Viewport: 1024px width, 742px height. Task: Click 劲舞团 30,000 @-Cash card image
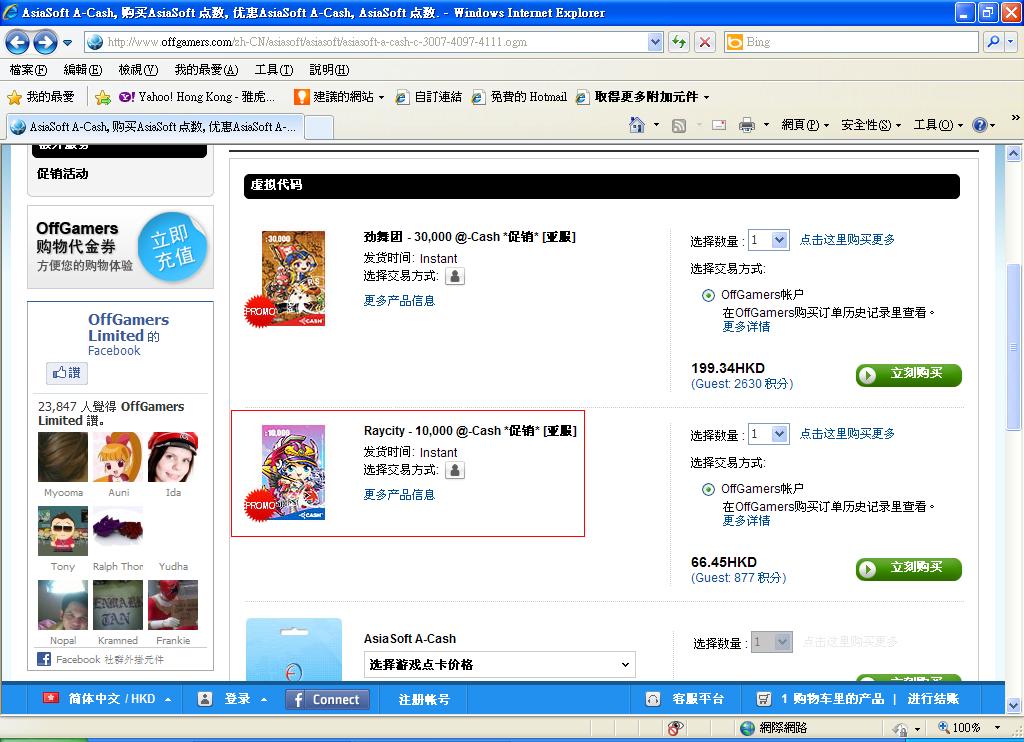pos(293,278)
